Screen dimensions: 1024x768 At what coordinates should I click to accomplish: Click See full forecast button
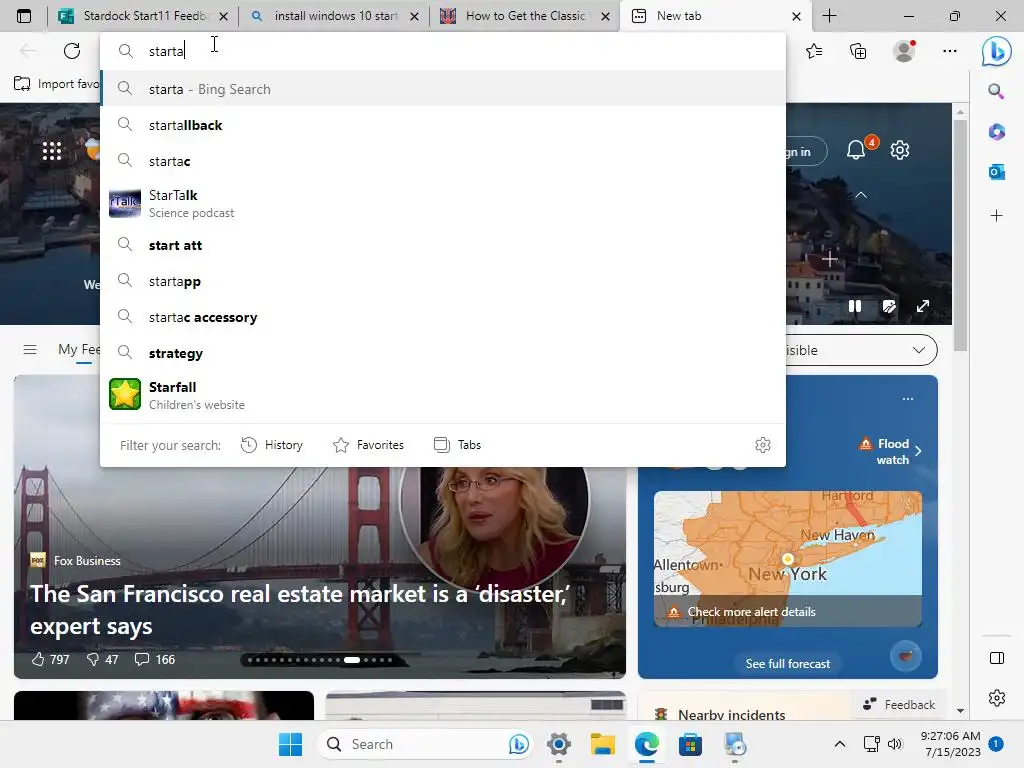[788, 664]
